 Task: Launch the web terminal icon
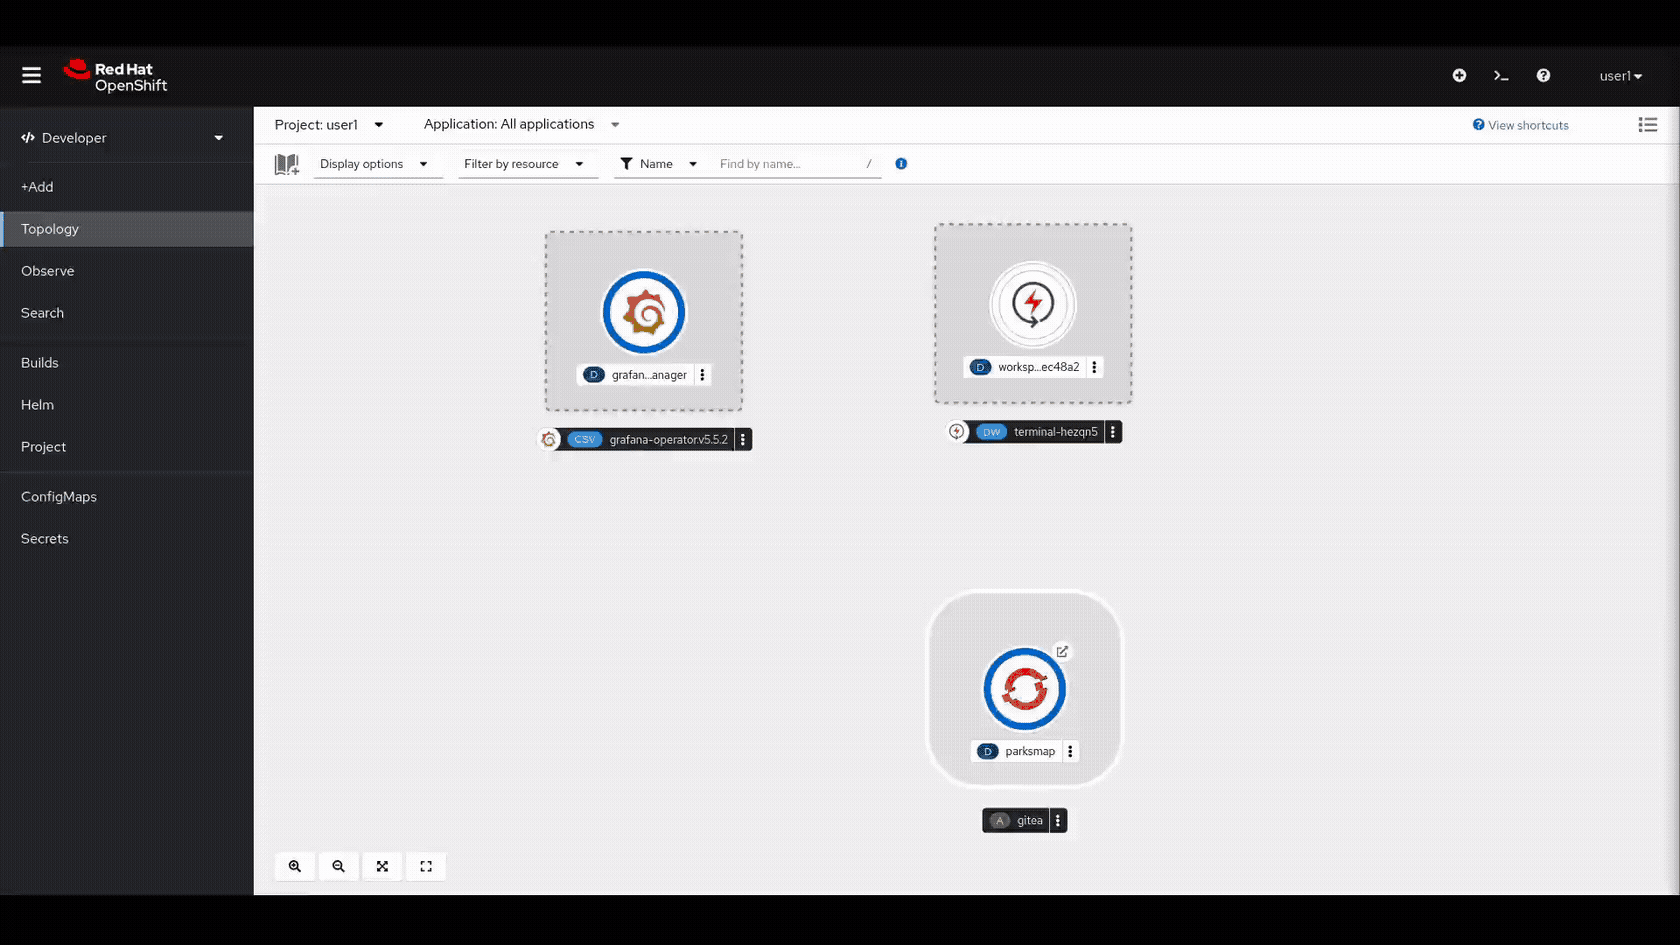[1501, 75]
